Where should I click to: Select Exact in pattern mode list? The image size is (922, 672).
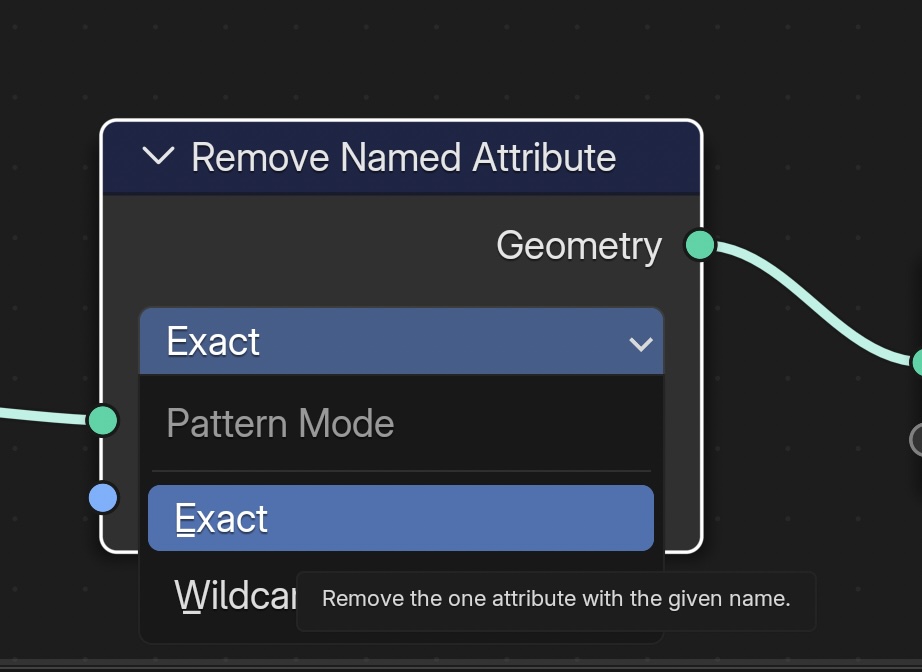point(401,518)
